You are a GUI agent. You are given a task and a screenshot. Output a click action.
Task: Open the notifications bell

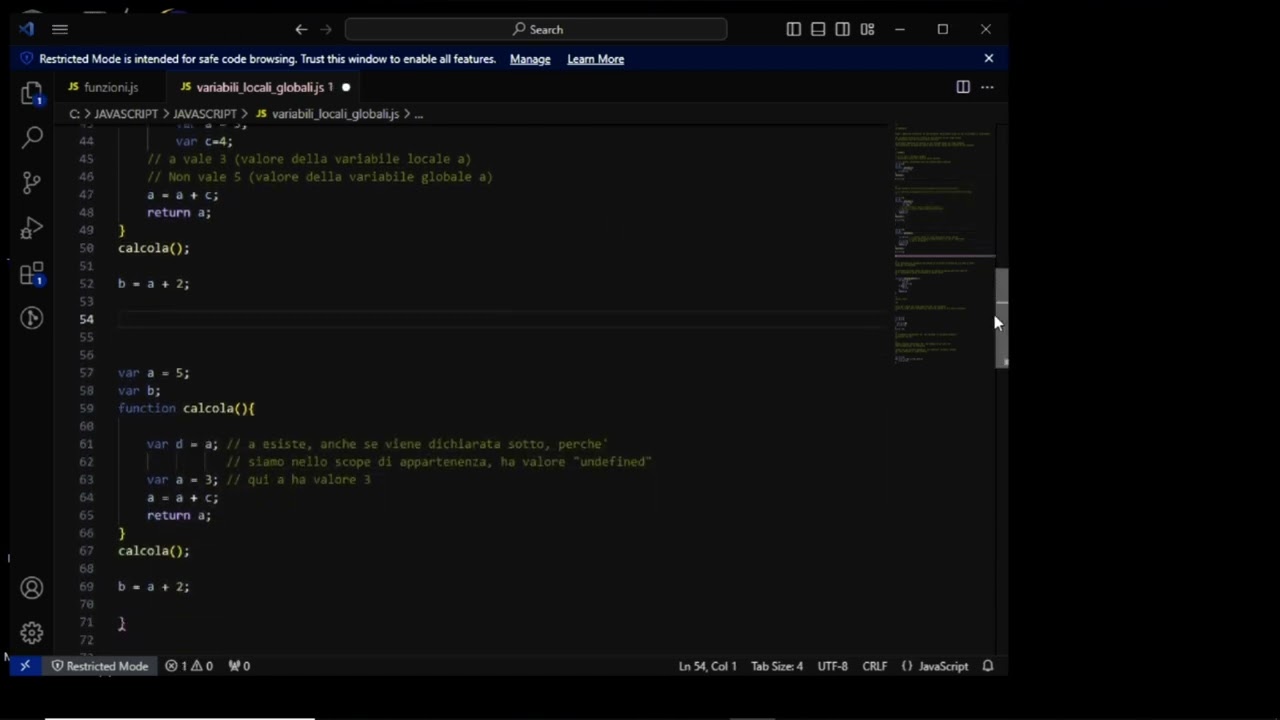(x=988, y=666)
